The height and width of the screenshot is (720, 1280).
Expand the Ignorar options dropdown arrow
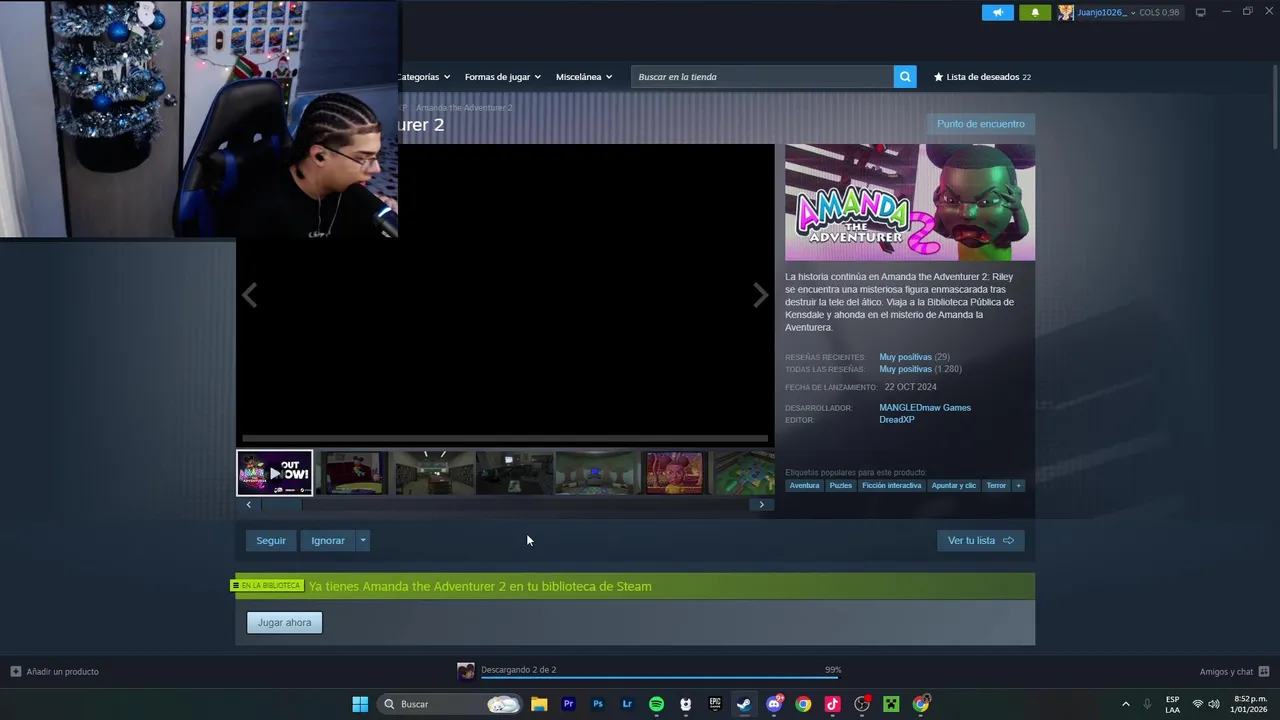tap(363, 541)
